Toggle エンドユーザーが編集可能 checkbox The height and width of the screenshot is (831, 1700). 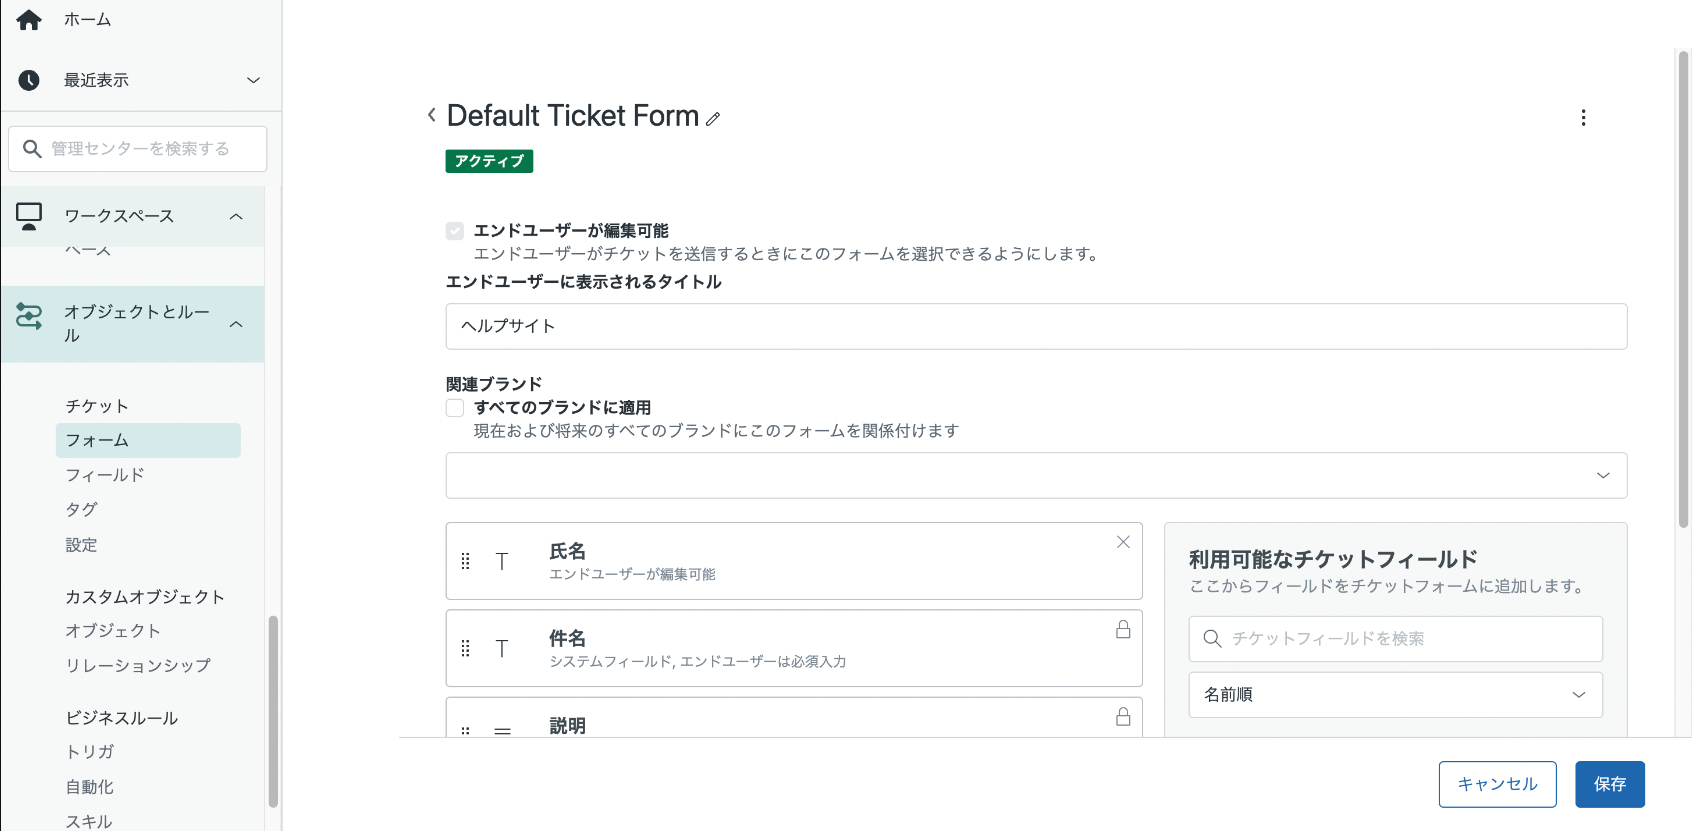455,231
